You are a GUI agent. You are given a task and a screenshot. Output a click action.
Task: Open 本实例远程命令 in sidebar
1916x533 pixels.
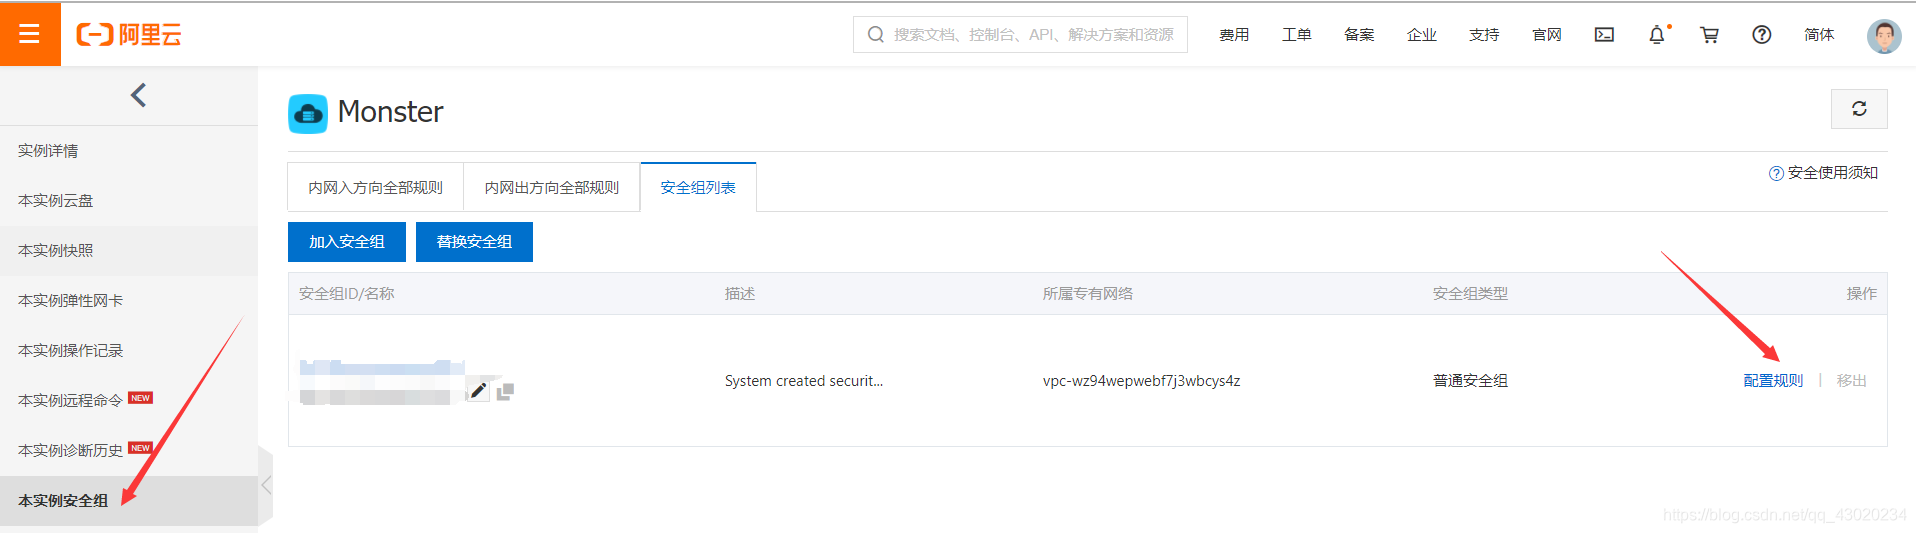[129, 401]
